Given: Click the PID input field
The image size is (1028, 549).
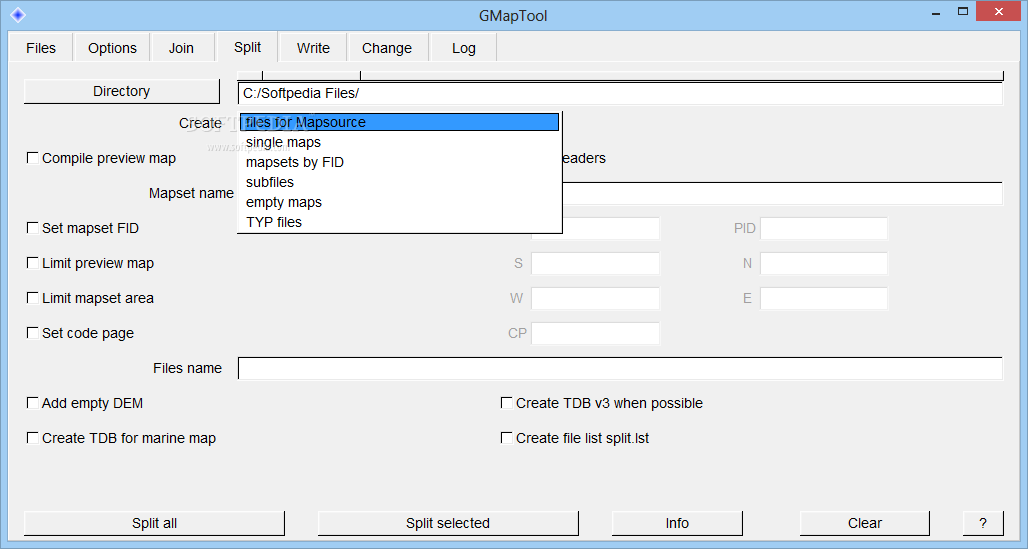Looking at the screenshot, I should pyautogui.click(x=824, y=228).
